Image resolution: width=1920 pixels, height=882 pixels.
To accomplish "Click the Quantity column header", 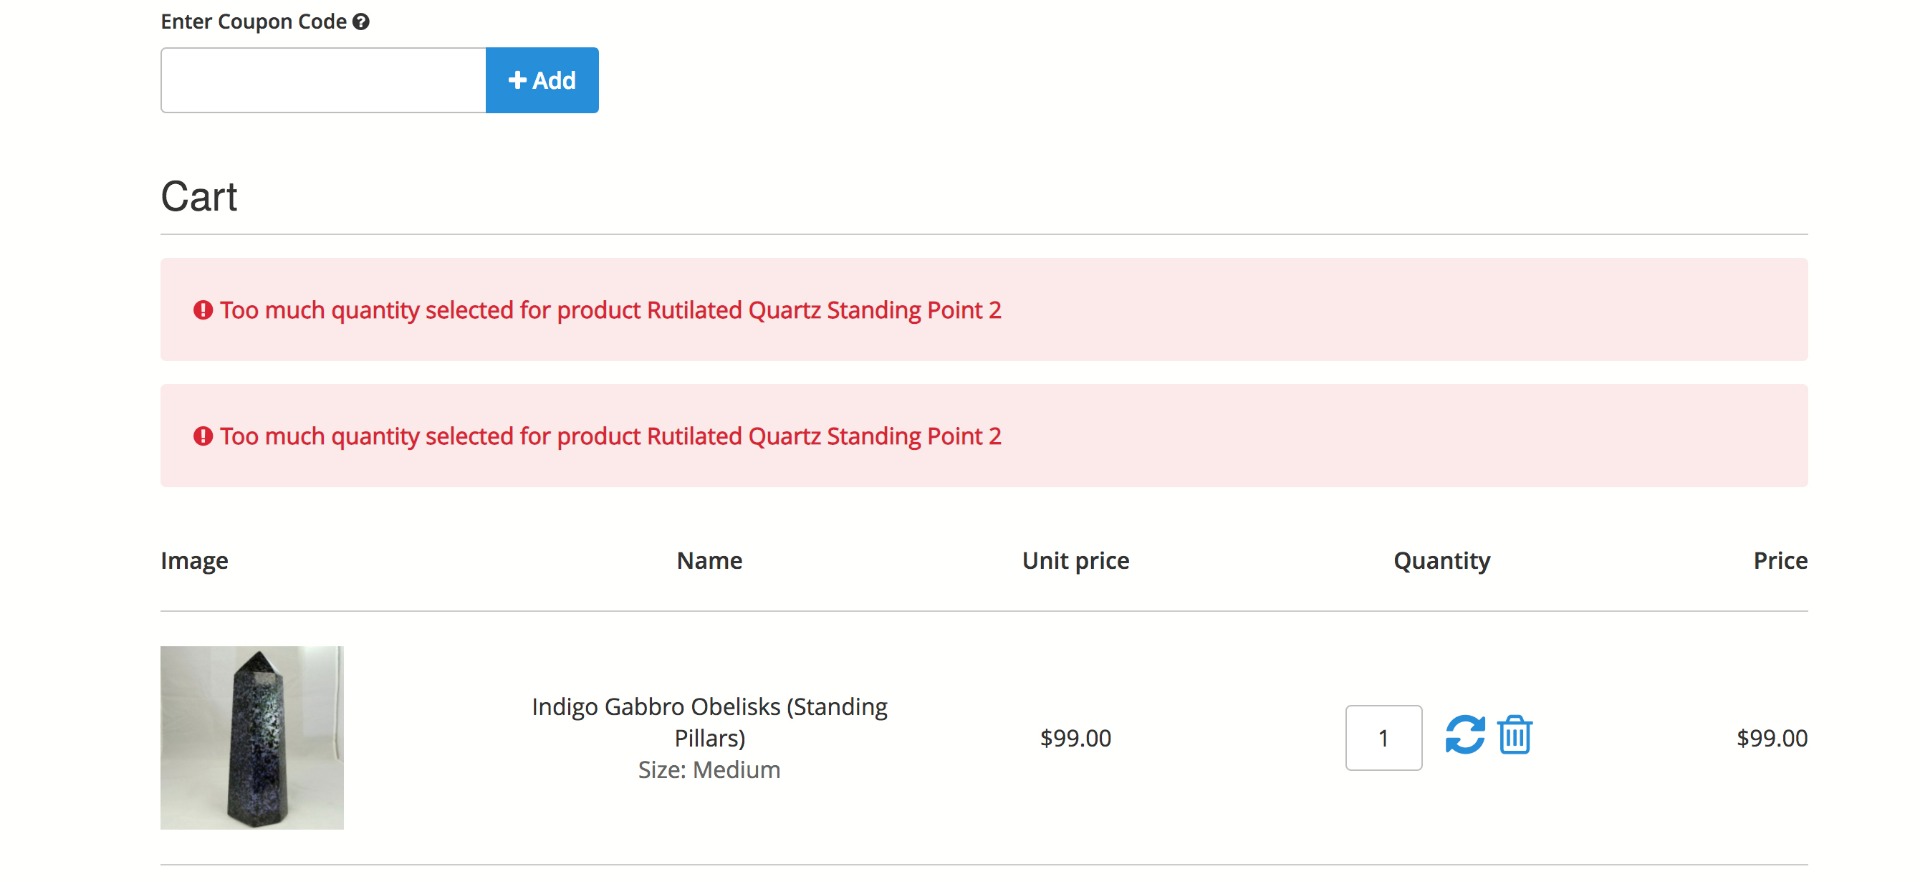I will click(1441, 561).
